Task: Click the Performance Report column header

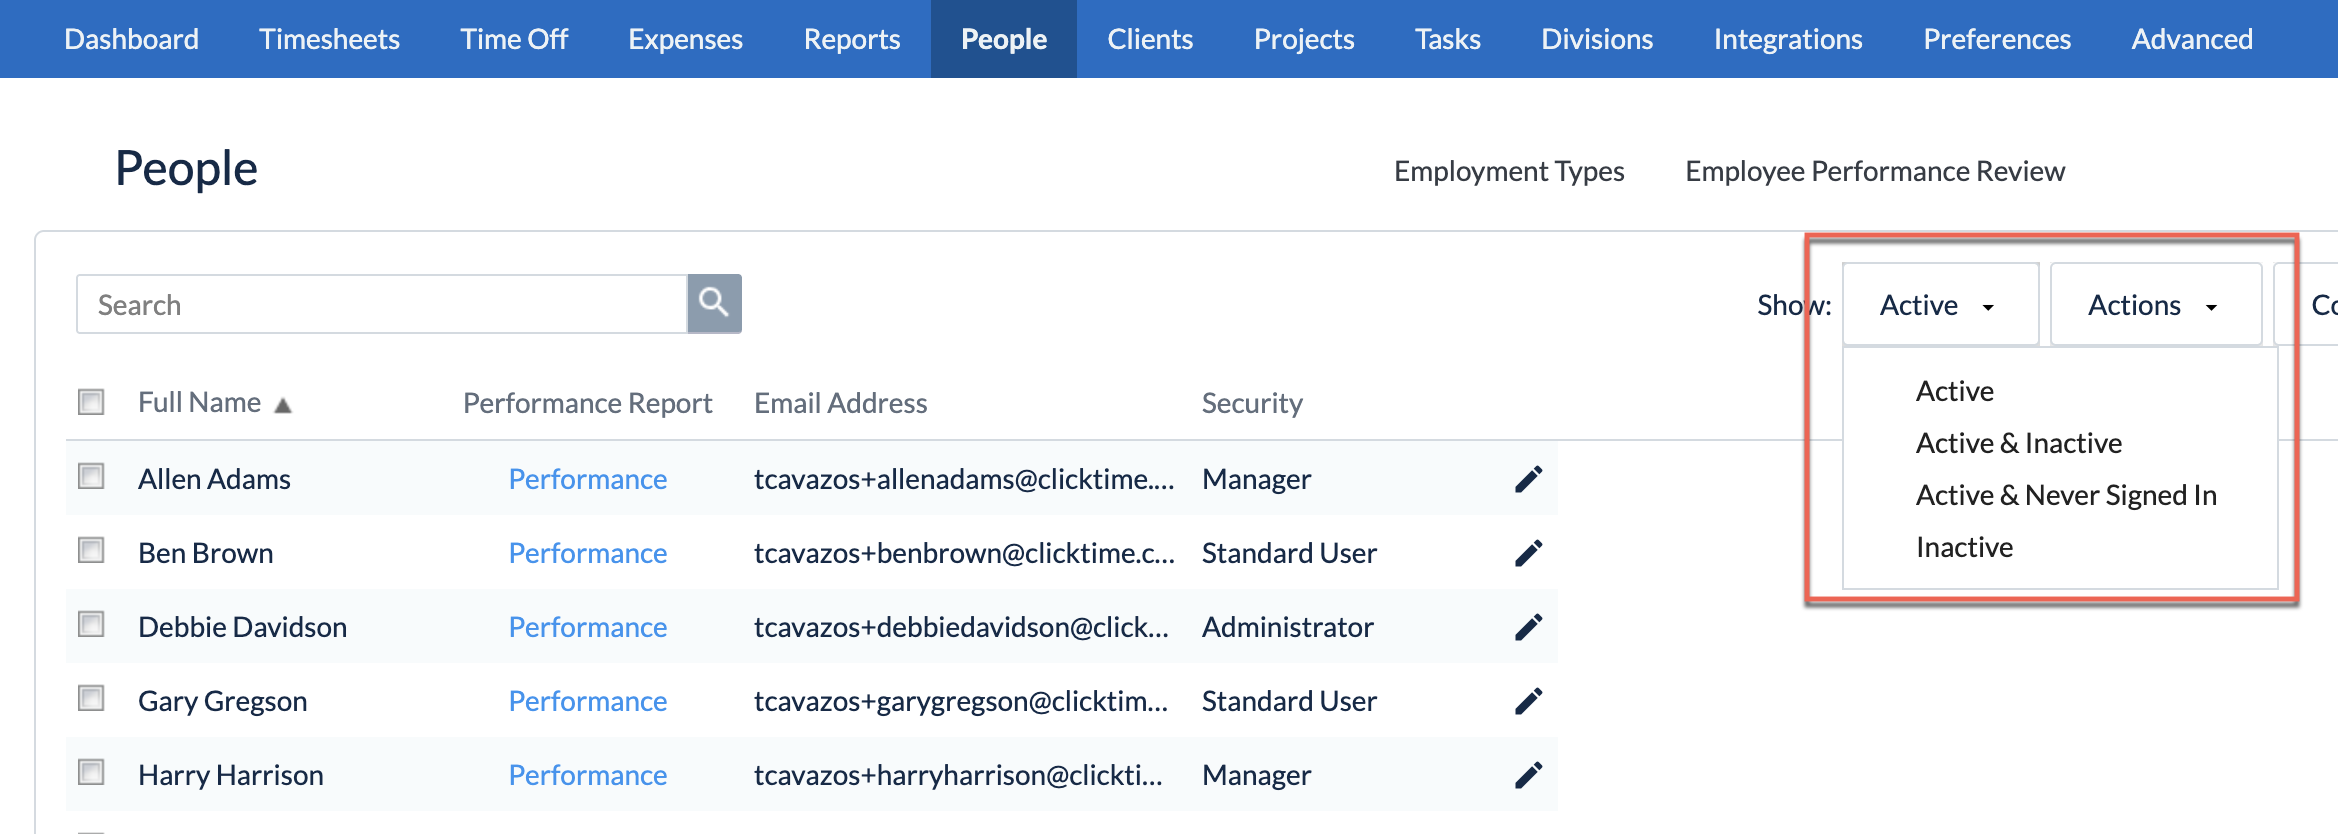Action: tap(587, 403)
